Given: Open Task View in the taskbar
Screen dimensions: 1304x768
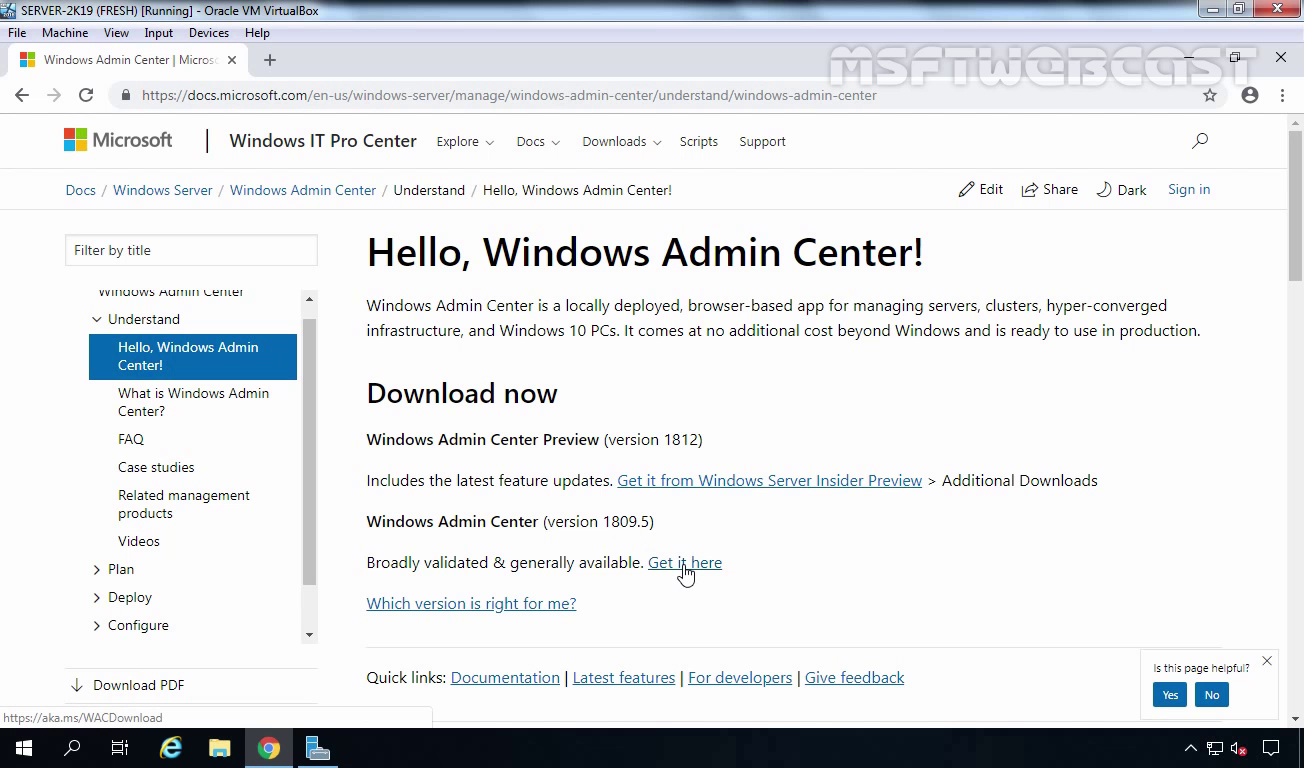Looking at the screenshot, I should click(120, 748).
